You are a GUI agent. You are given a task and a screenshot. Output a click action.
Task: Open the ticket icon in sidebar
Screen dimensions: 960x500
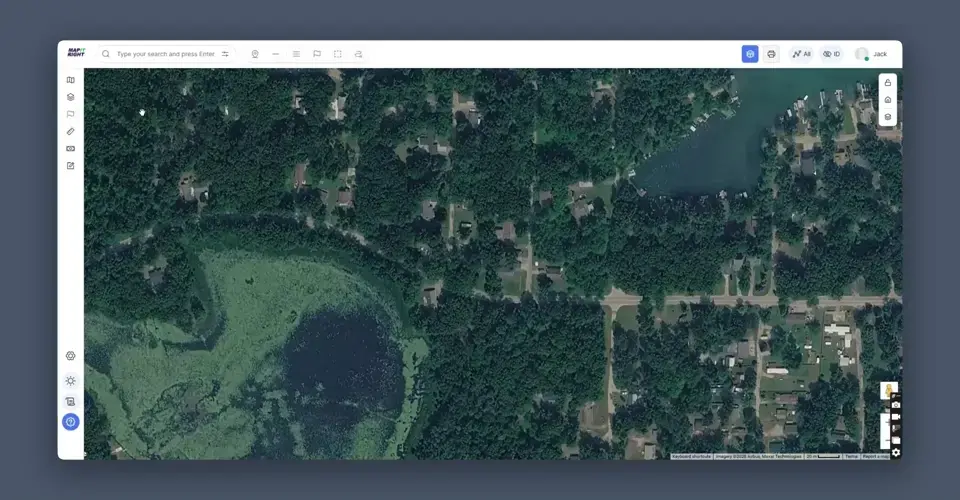[x=70, y=149]
